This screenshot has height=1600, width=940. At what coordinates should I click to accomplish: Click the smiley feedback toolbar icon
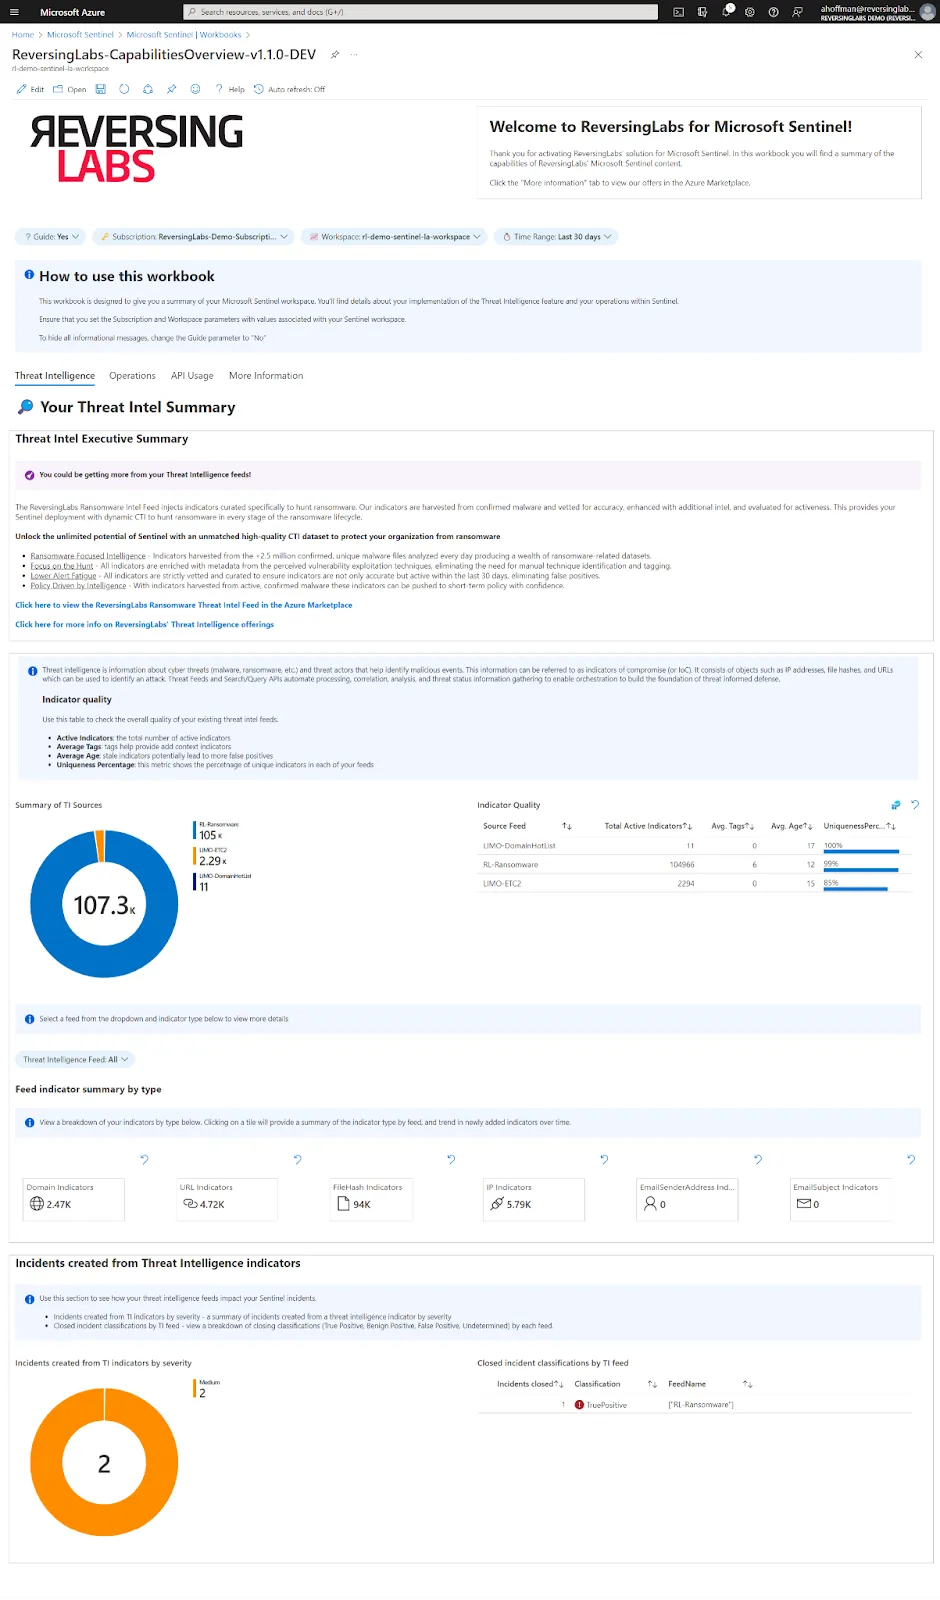coord(195,89)
